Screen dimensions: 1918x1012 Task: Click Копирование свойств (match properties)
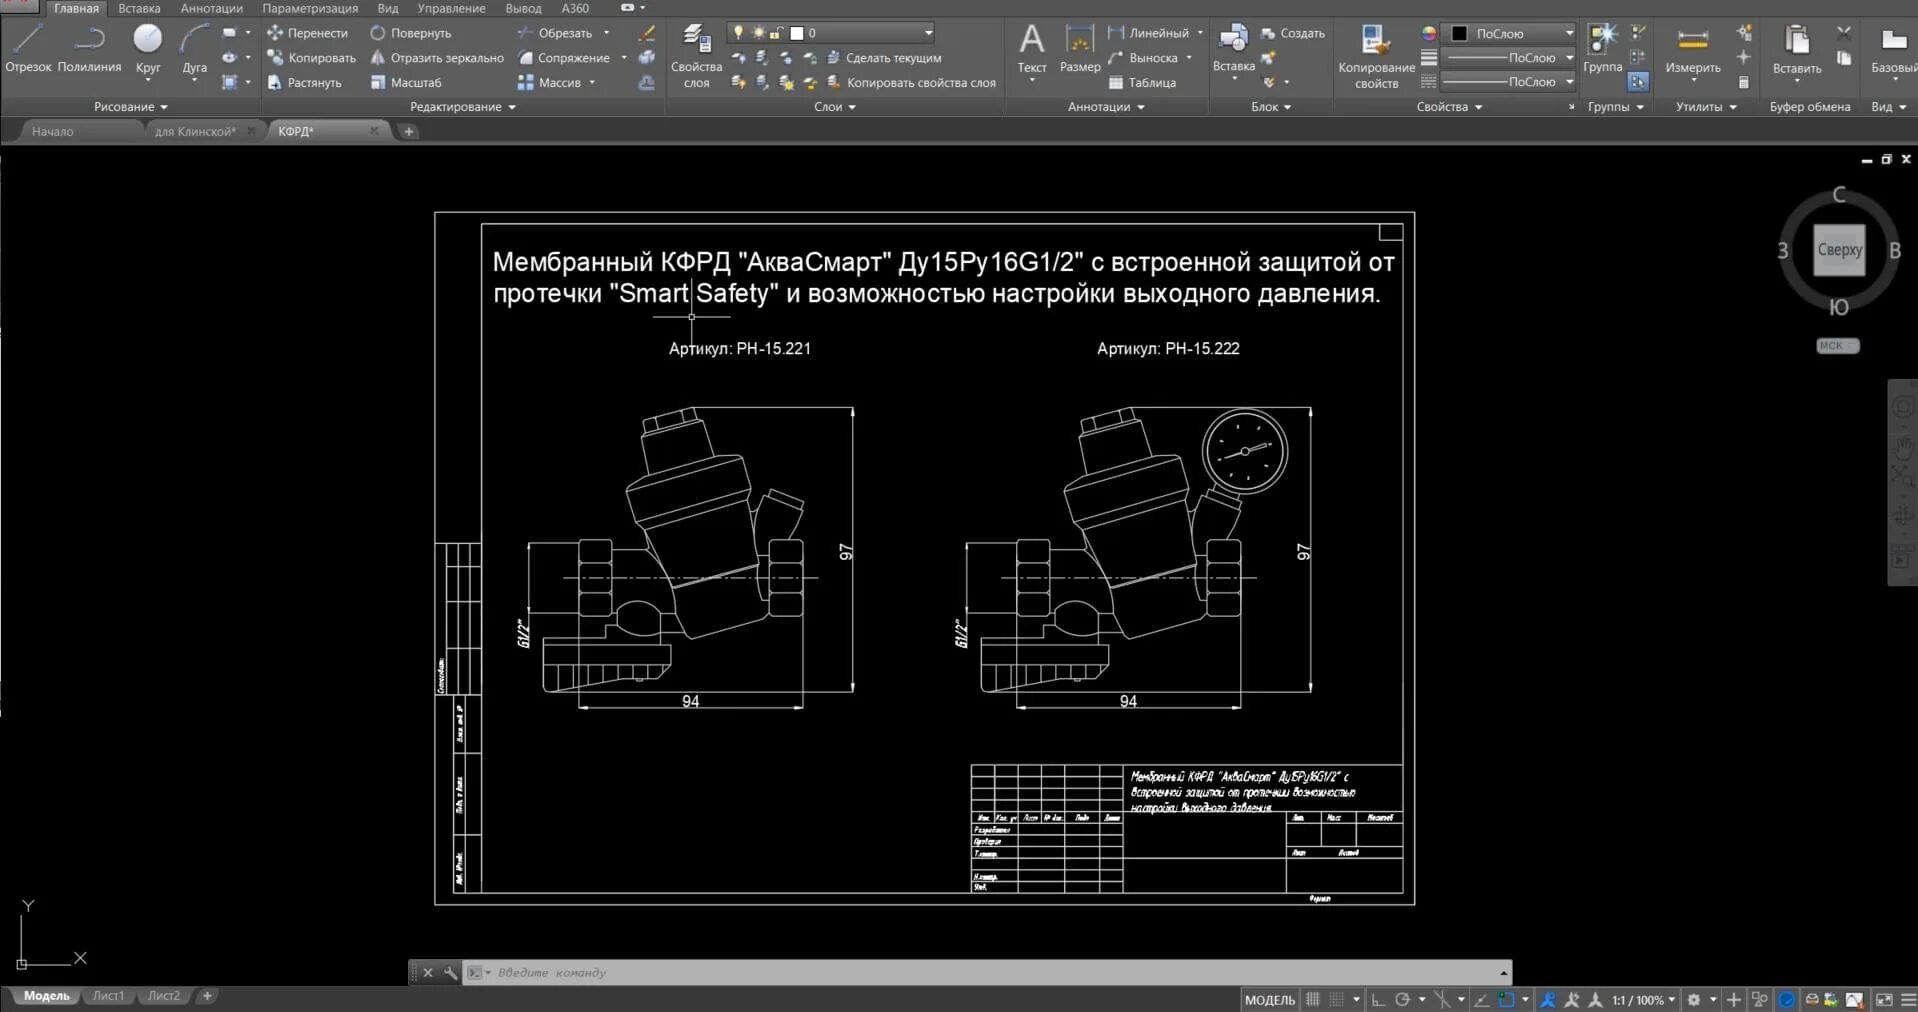click(x=1376, y=56)
